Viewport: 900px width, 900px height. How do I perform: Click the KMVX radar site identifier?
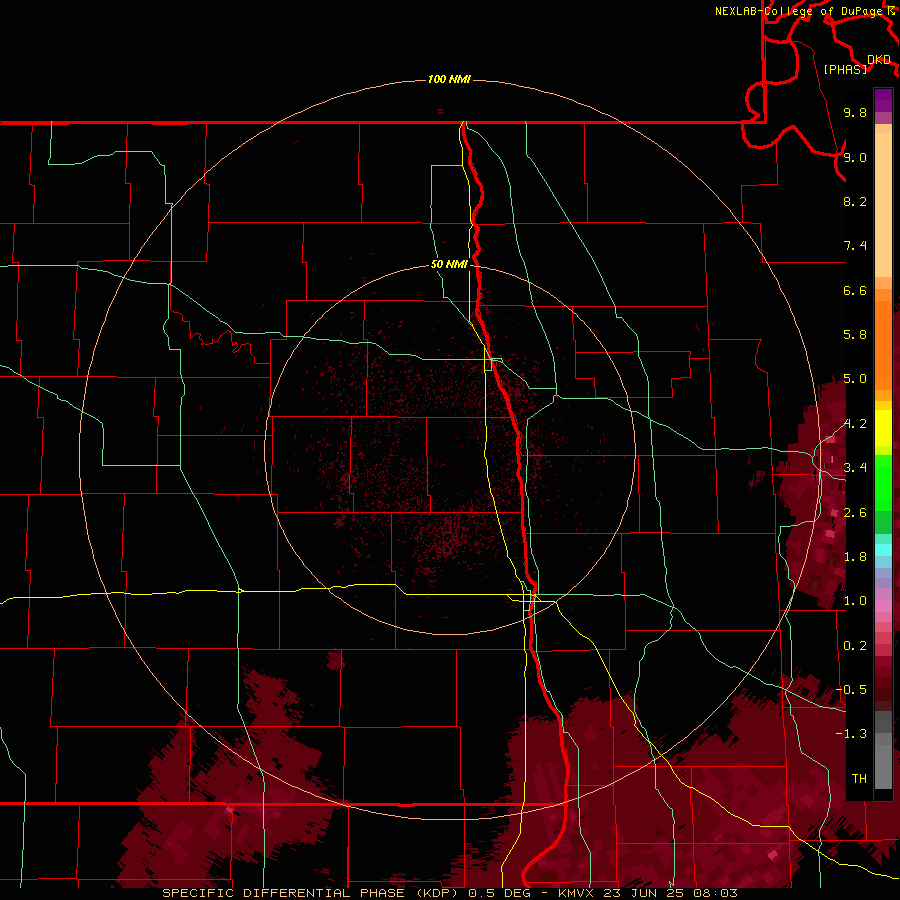pos(575,893)
